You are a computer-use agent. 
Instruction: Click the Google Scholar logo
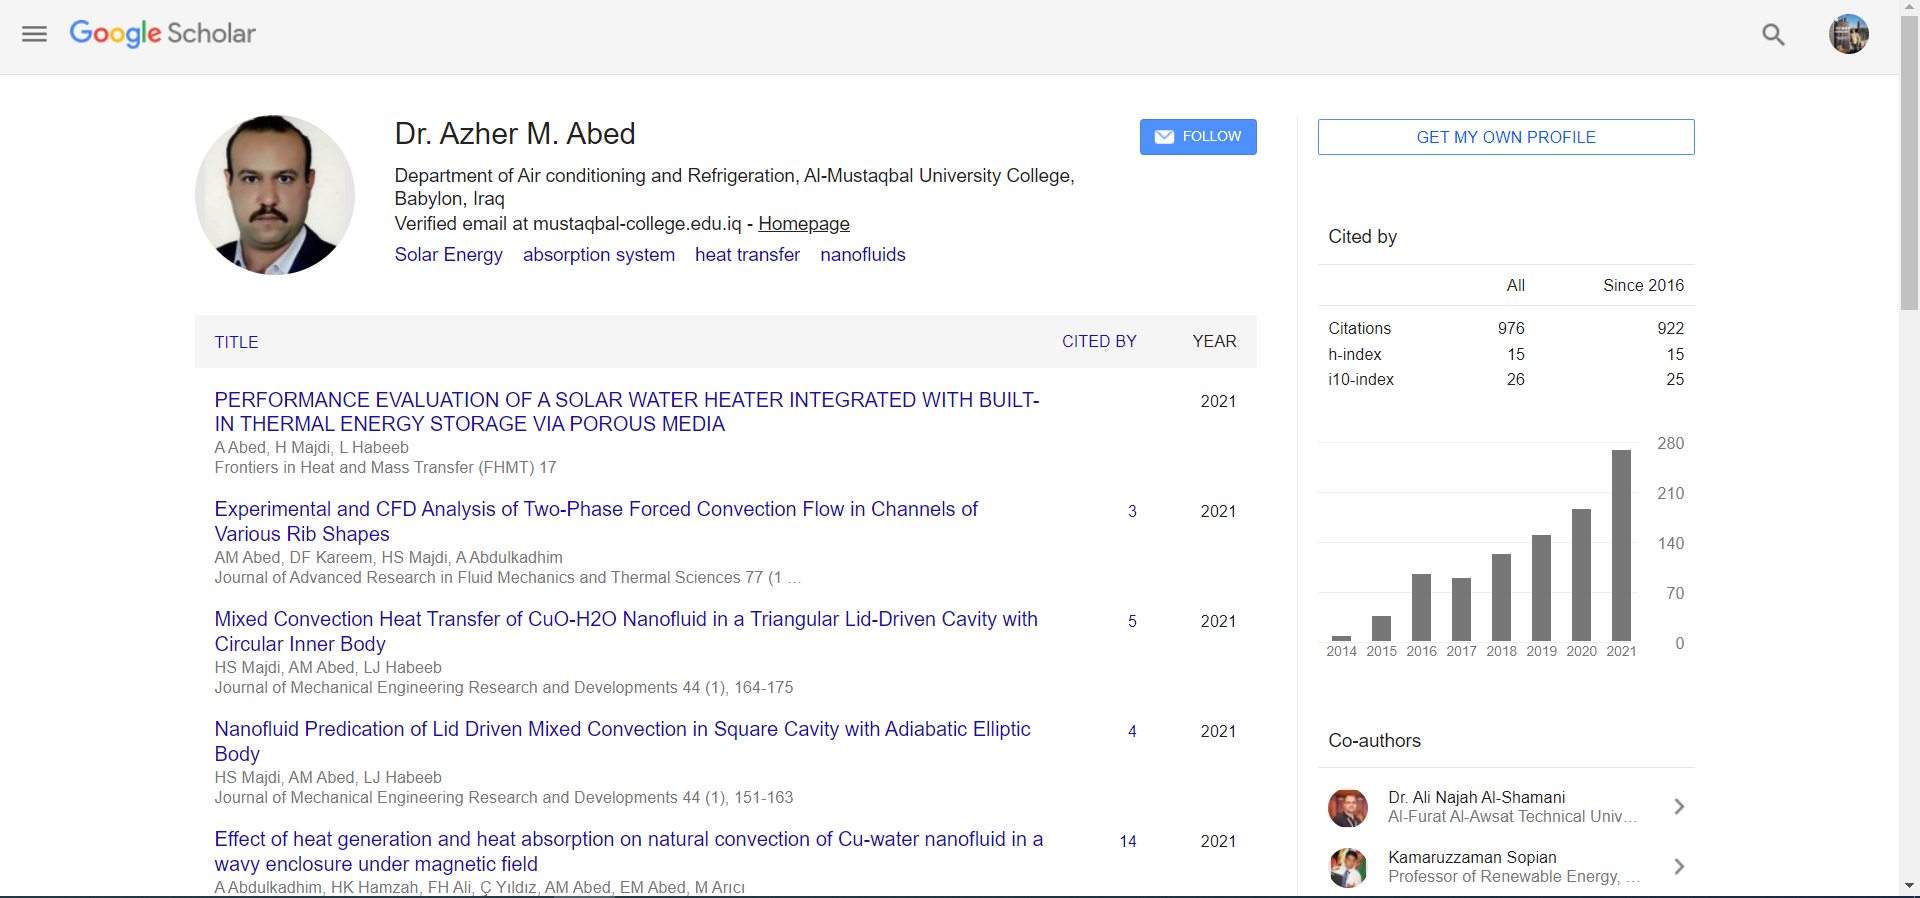(163, 34)
